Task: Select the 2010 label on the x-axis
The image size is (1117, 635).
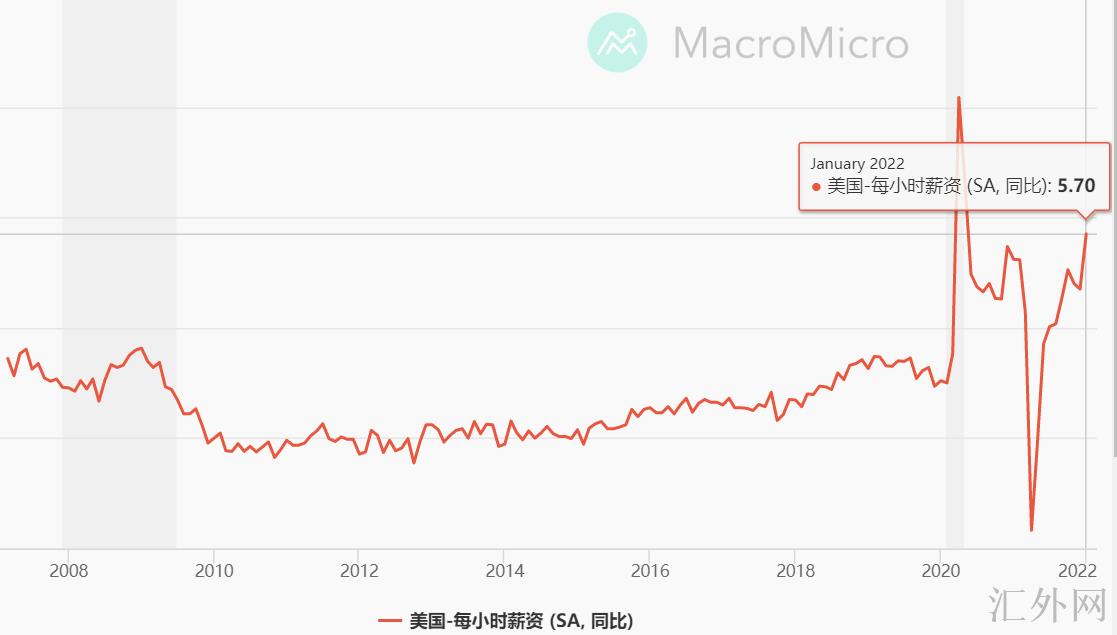Action: click(214, 572)
